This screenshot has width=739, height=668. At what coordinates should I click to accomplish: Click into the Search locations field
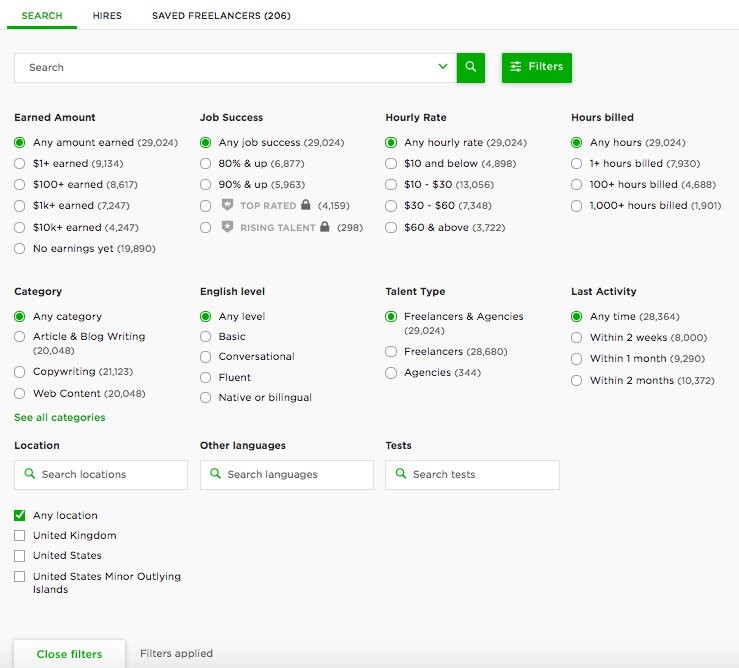pyautogui.click(x=101, y=475)
